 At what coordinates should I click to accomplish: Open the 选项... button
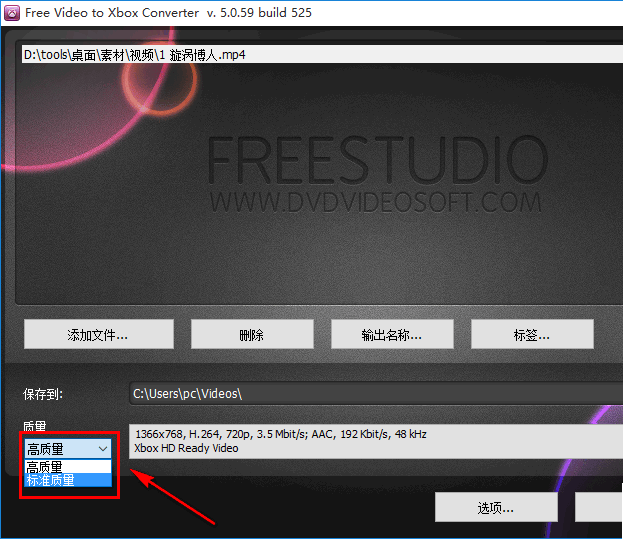[496, 507]
